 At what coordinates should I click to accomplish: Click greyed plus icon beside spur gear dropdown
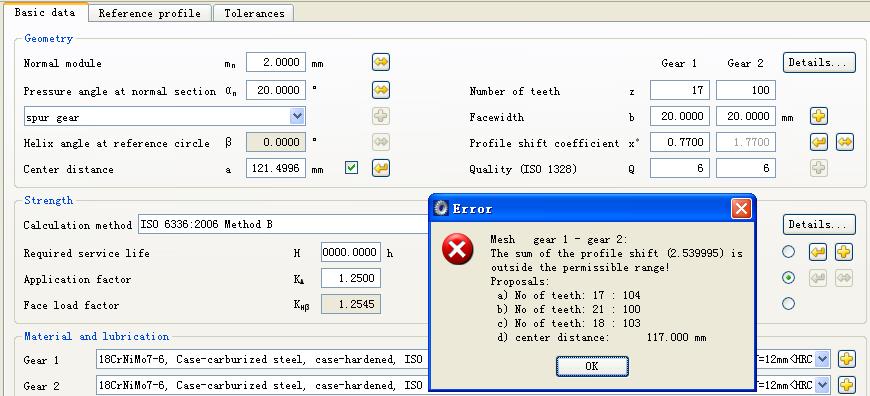click(x=381, y=116)
